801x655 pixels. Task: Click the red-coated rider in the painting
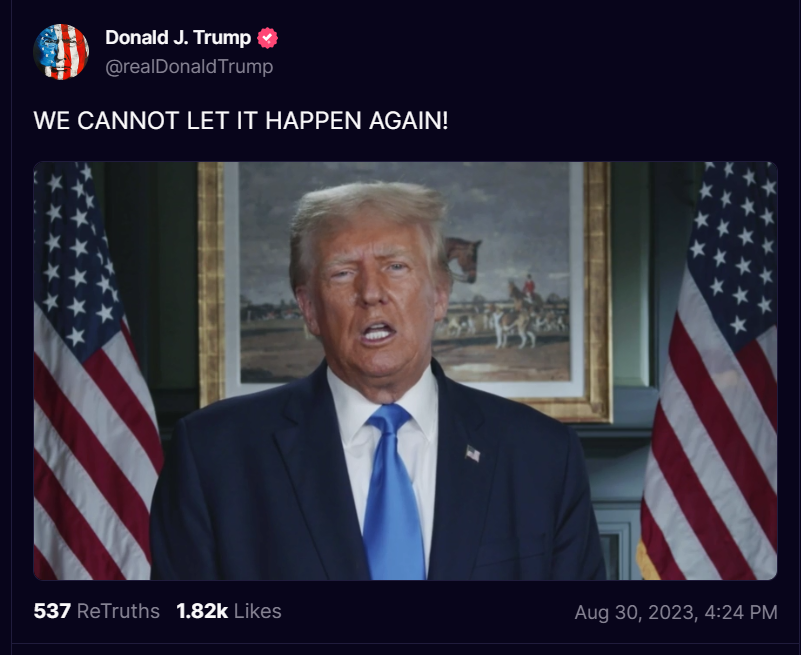pyautogui.click(x=530, y=288)
